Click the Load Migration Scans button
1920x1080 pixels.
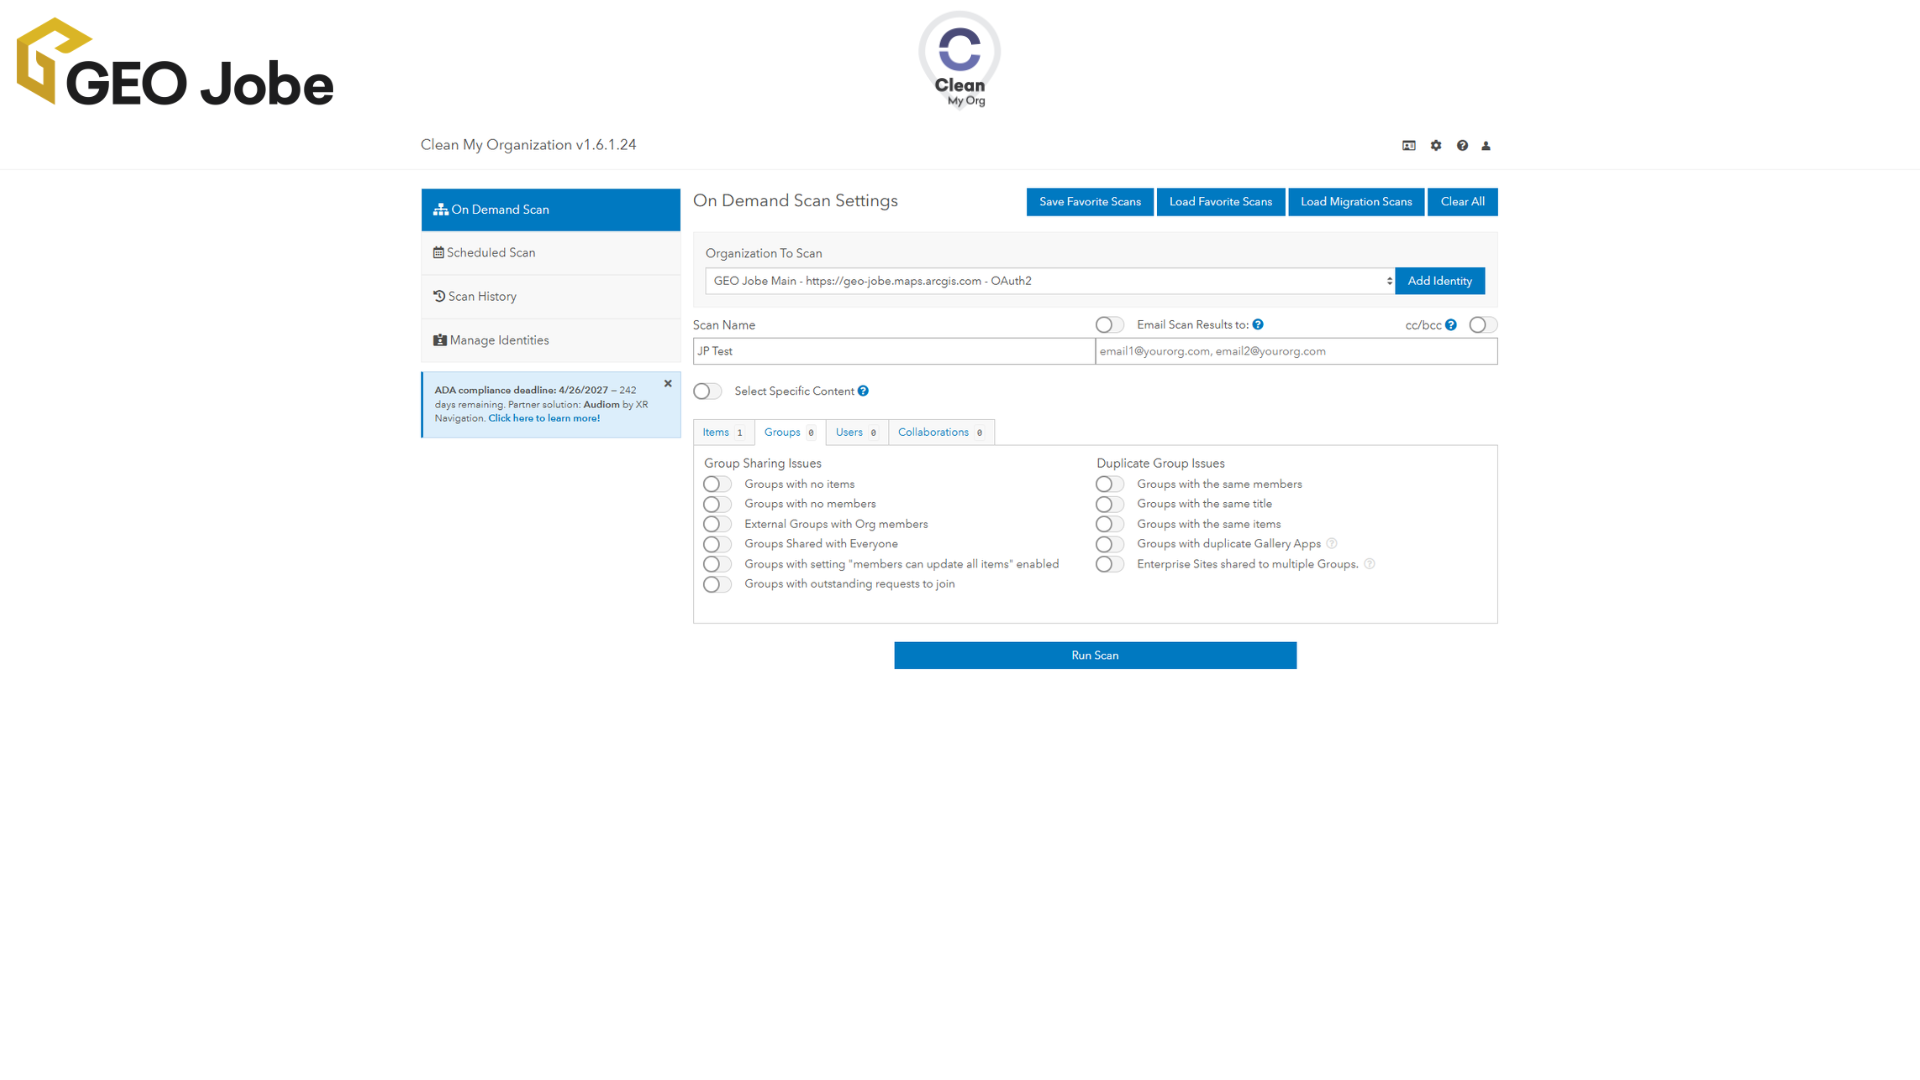coord(1356,202)
